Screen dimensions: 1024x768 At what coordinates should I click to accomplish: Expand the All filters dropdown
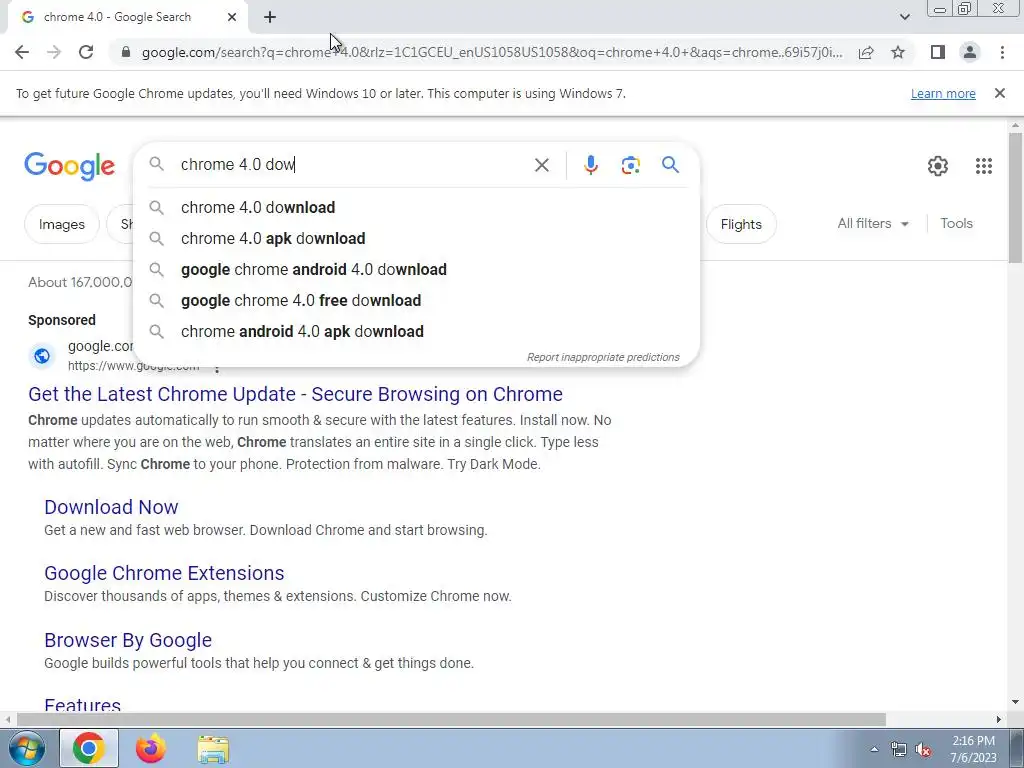pos(873,223)
